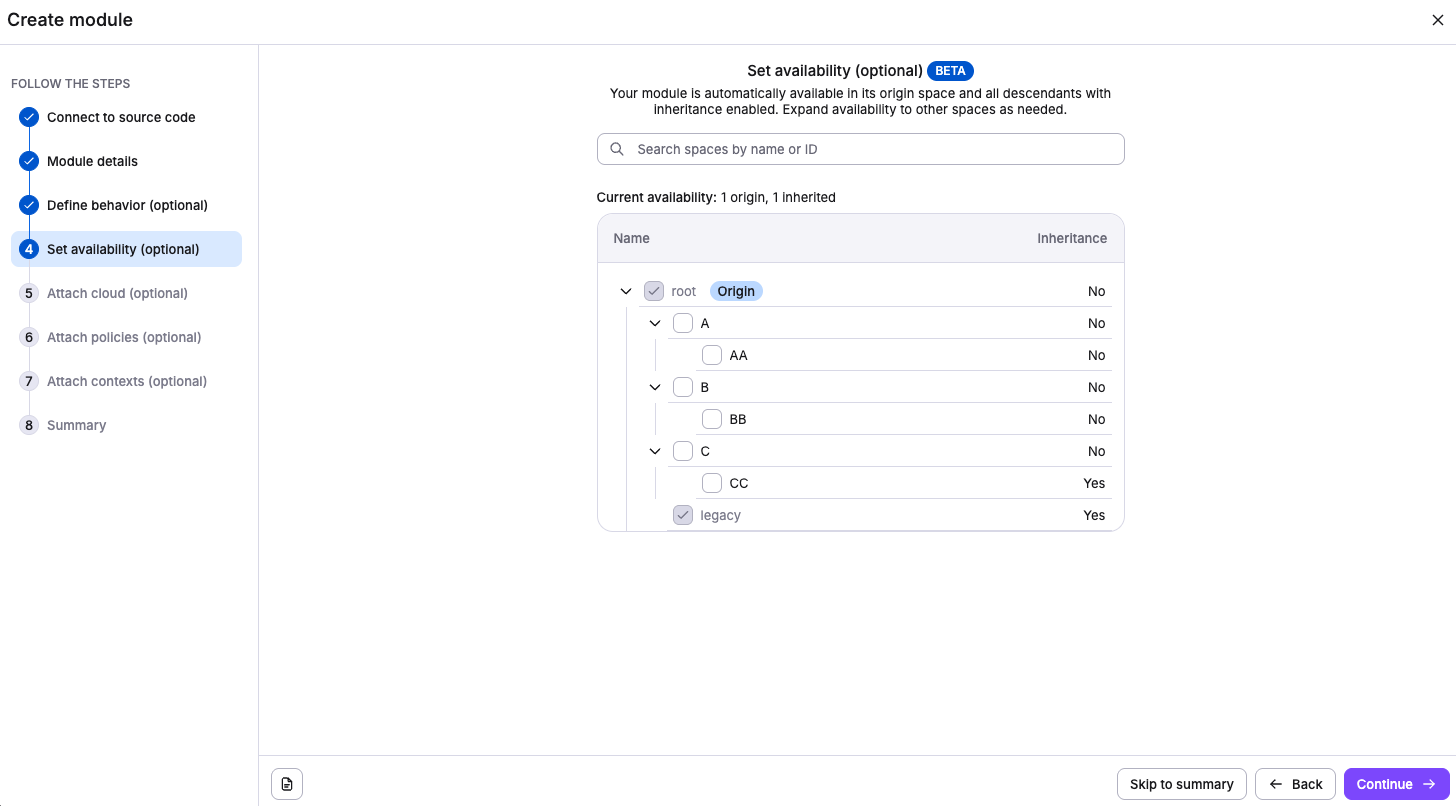The image size is (1456, 806).
Task: Check the checkbox for space A
Action: pyautogui.click(x=683, y=323)
